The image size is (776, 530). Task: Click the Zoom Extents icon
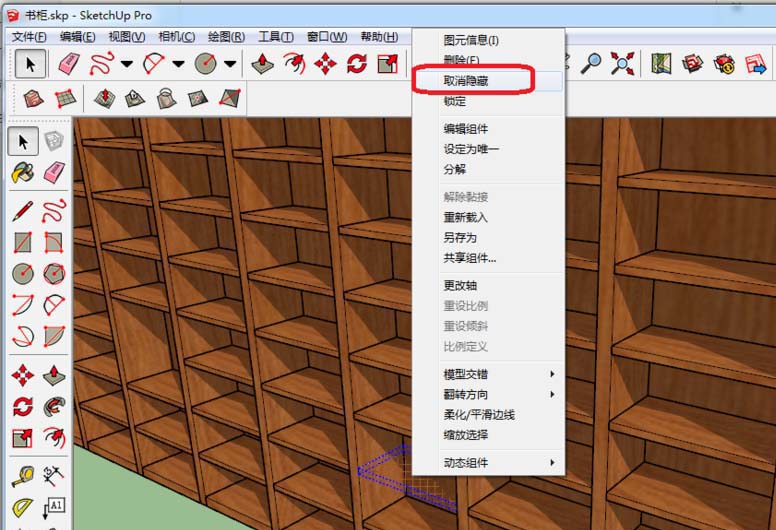(x=622, y=64)
